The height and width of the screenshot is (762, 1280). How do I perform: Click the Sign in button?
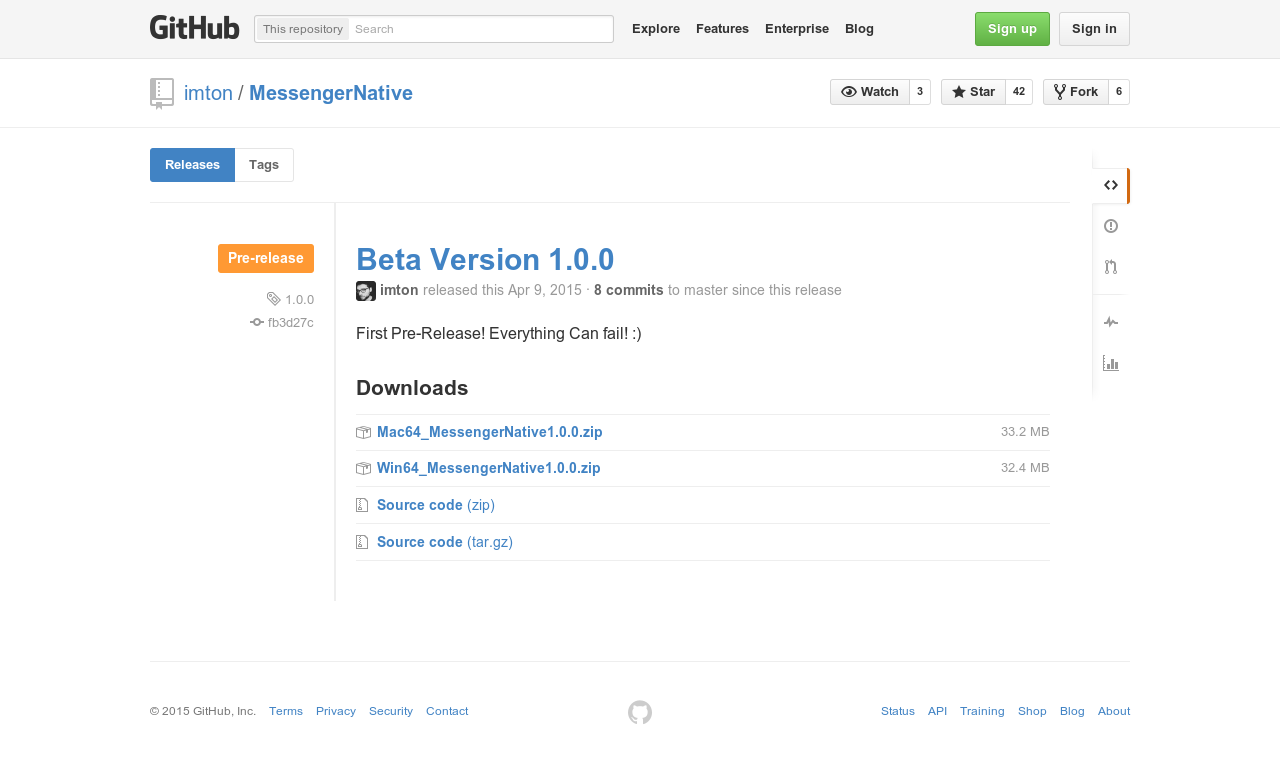(1094, 29)
